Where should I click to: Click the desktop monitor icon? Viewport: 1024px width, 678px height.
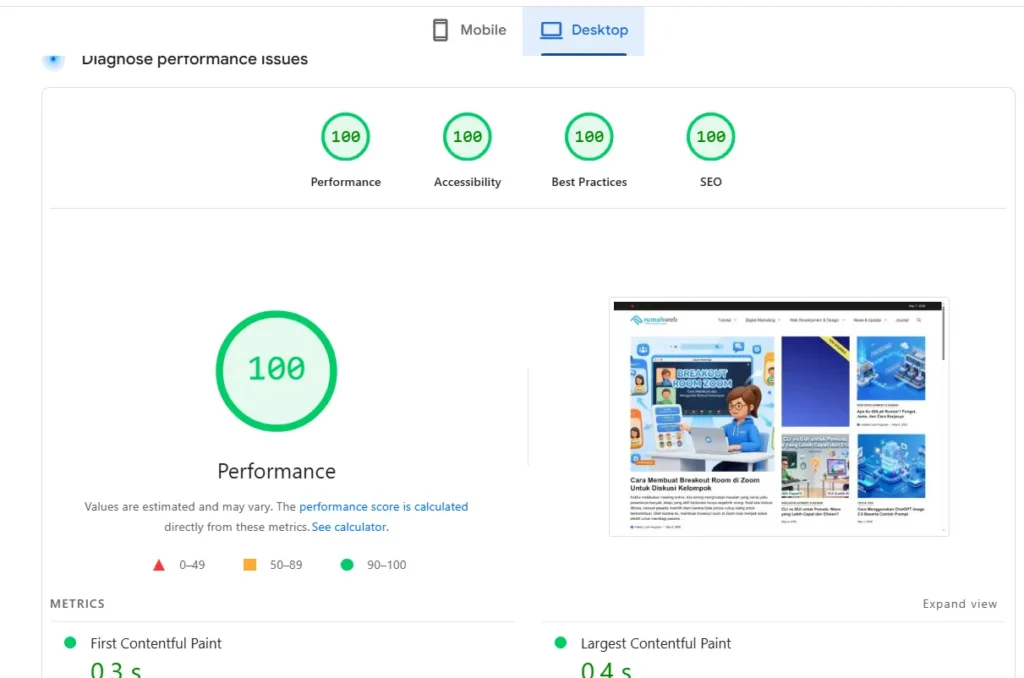pos(551,30)
